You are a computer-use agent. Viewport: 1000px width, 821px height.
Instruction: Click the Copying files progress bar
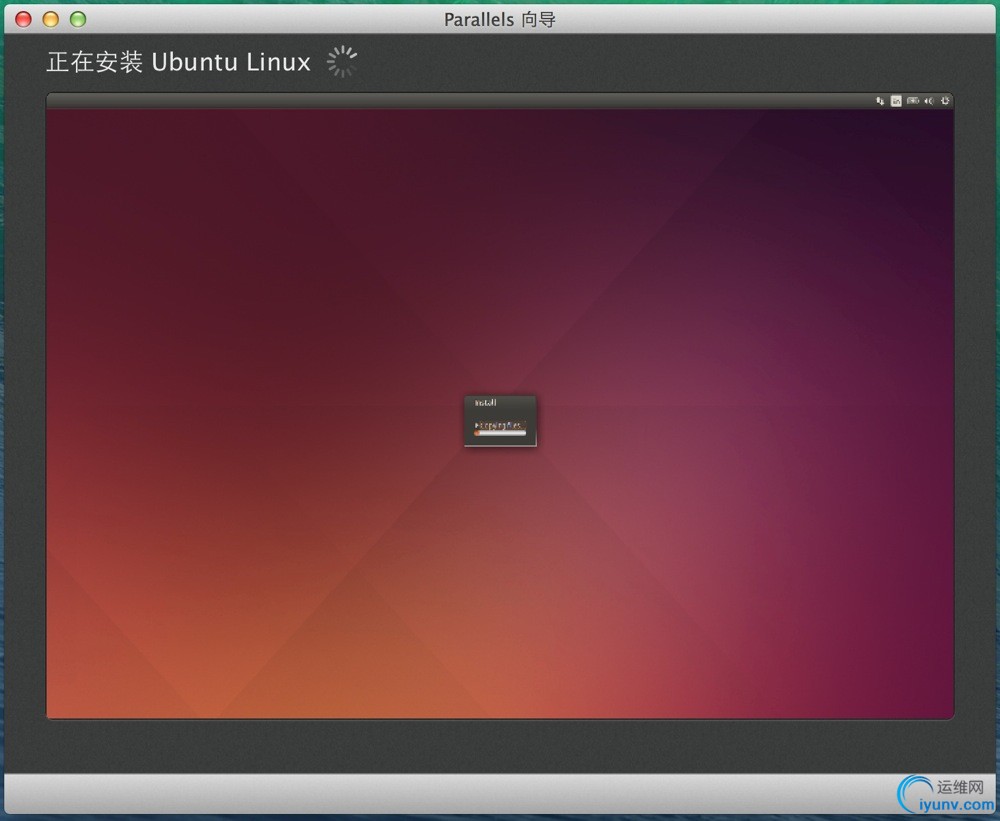coord(500,433)
